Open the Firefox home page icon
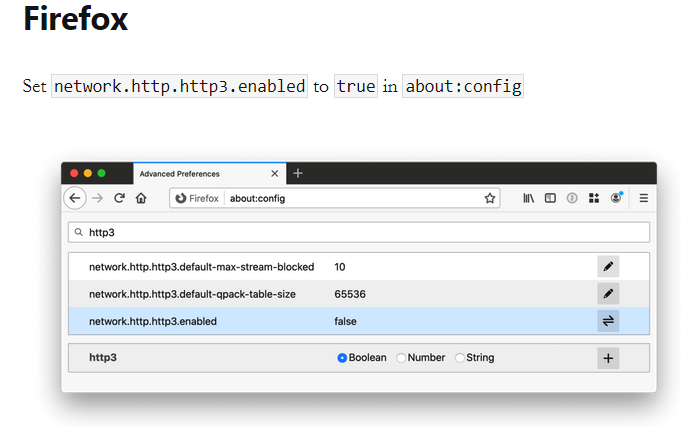 [x=141, y=198]
